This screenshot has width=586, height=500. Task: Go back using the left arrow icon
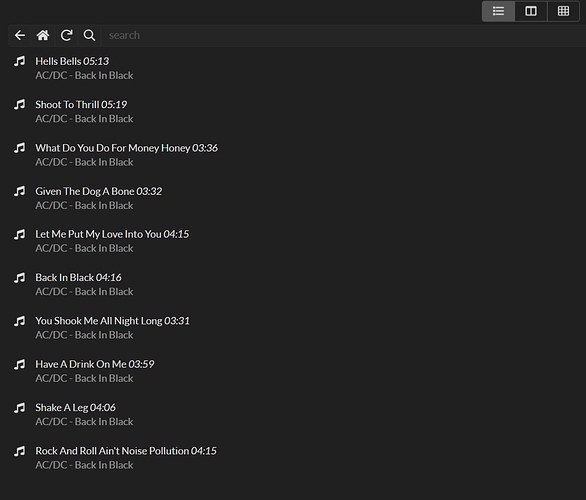[x=20, y=36]
